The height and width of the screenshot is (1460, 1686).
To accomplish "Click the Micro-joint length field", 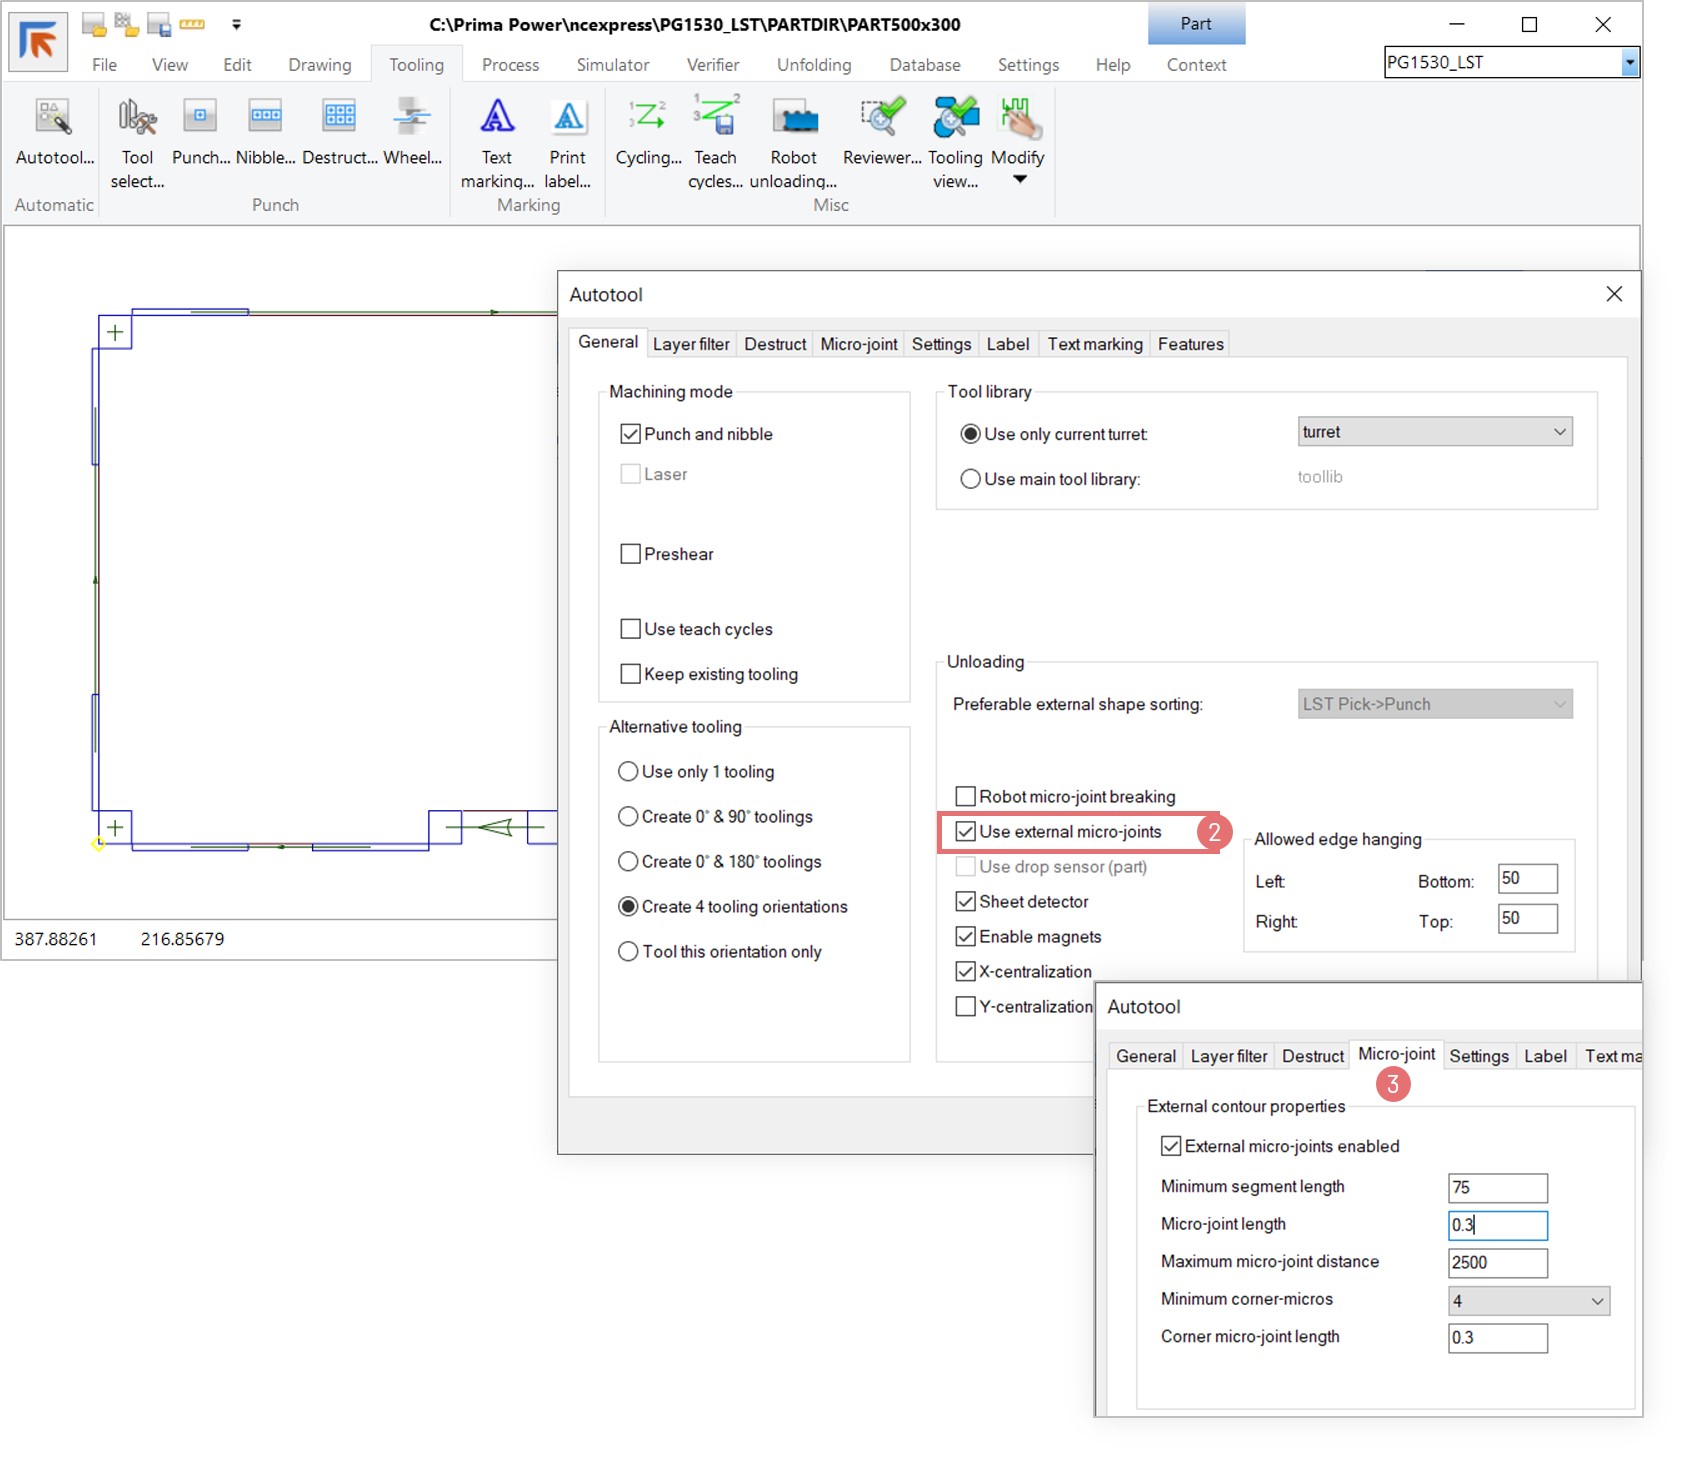I will point(1496,1225).
